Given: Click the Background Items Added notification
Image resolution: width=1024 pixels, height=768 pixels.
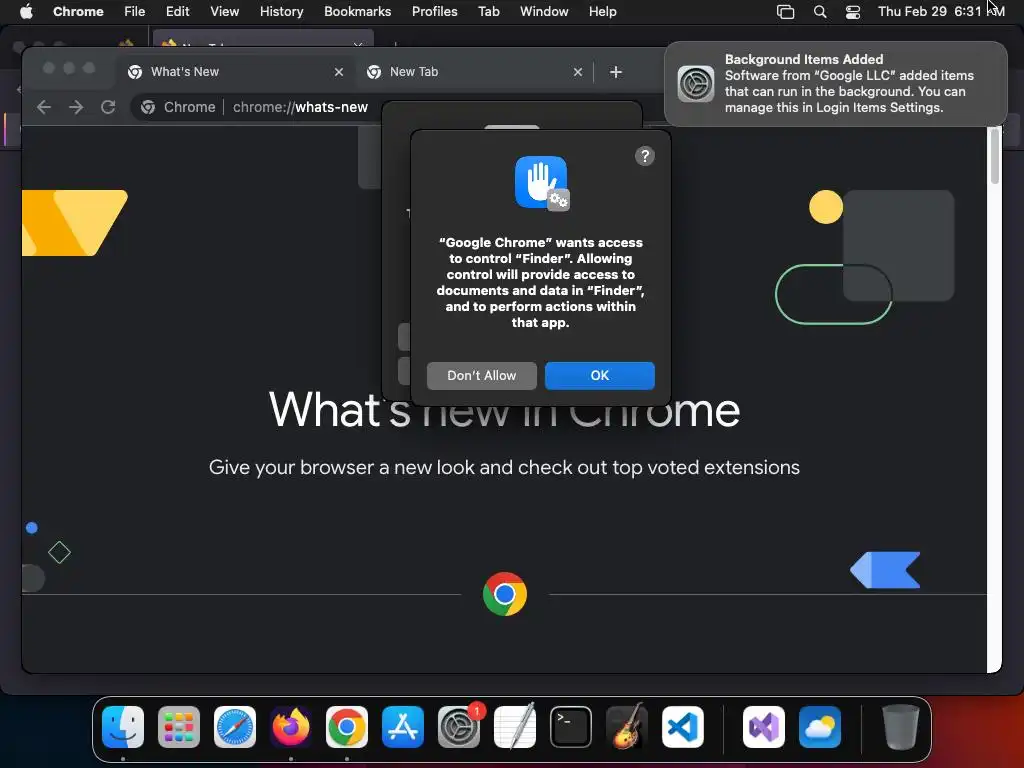Looking at the screenshot, I should (x=836, y=84).
